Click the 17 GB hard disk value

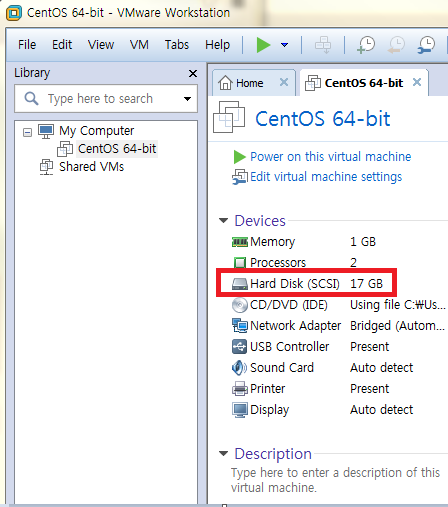pyautogui.click(x=366, y=284)
